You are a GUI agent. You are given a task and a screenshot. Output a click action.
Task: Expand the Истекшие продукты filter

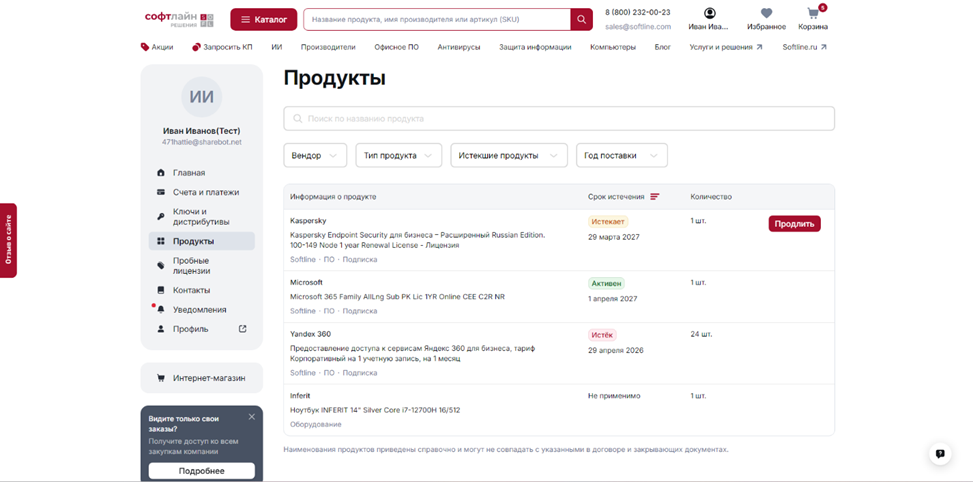509,156
